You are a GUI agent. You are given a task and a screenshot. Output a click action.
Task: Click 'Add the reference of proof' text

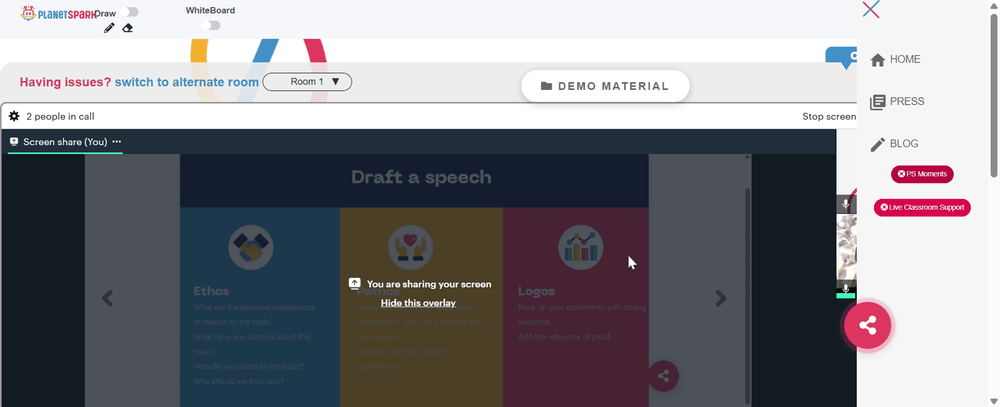(x=564, y=337)
